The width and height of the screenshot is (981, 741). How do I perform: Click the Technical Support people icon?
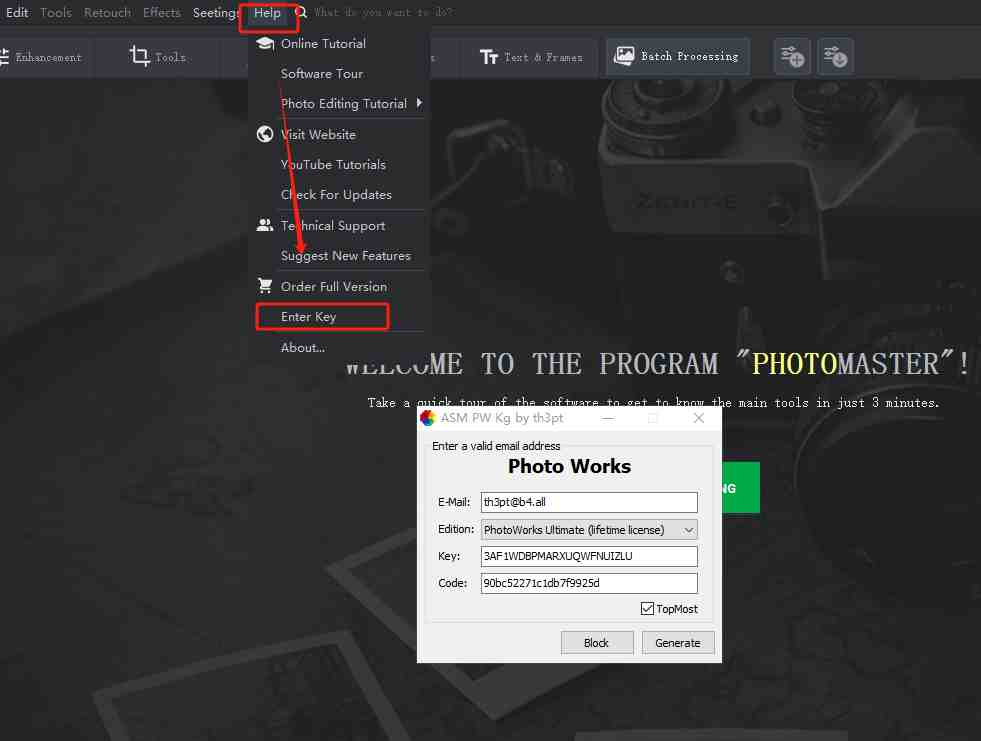coord(264,224)
